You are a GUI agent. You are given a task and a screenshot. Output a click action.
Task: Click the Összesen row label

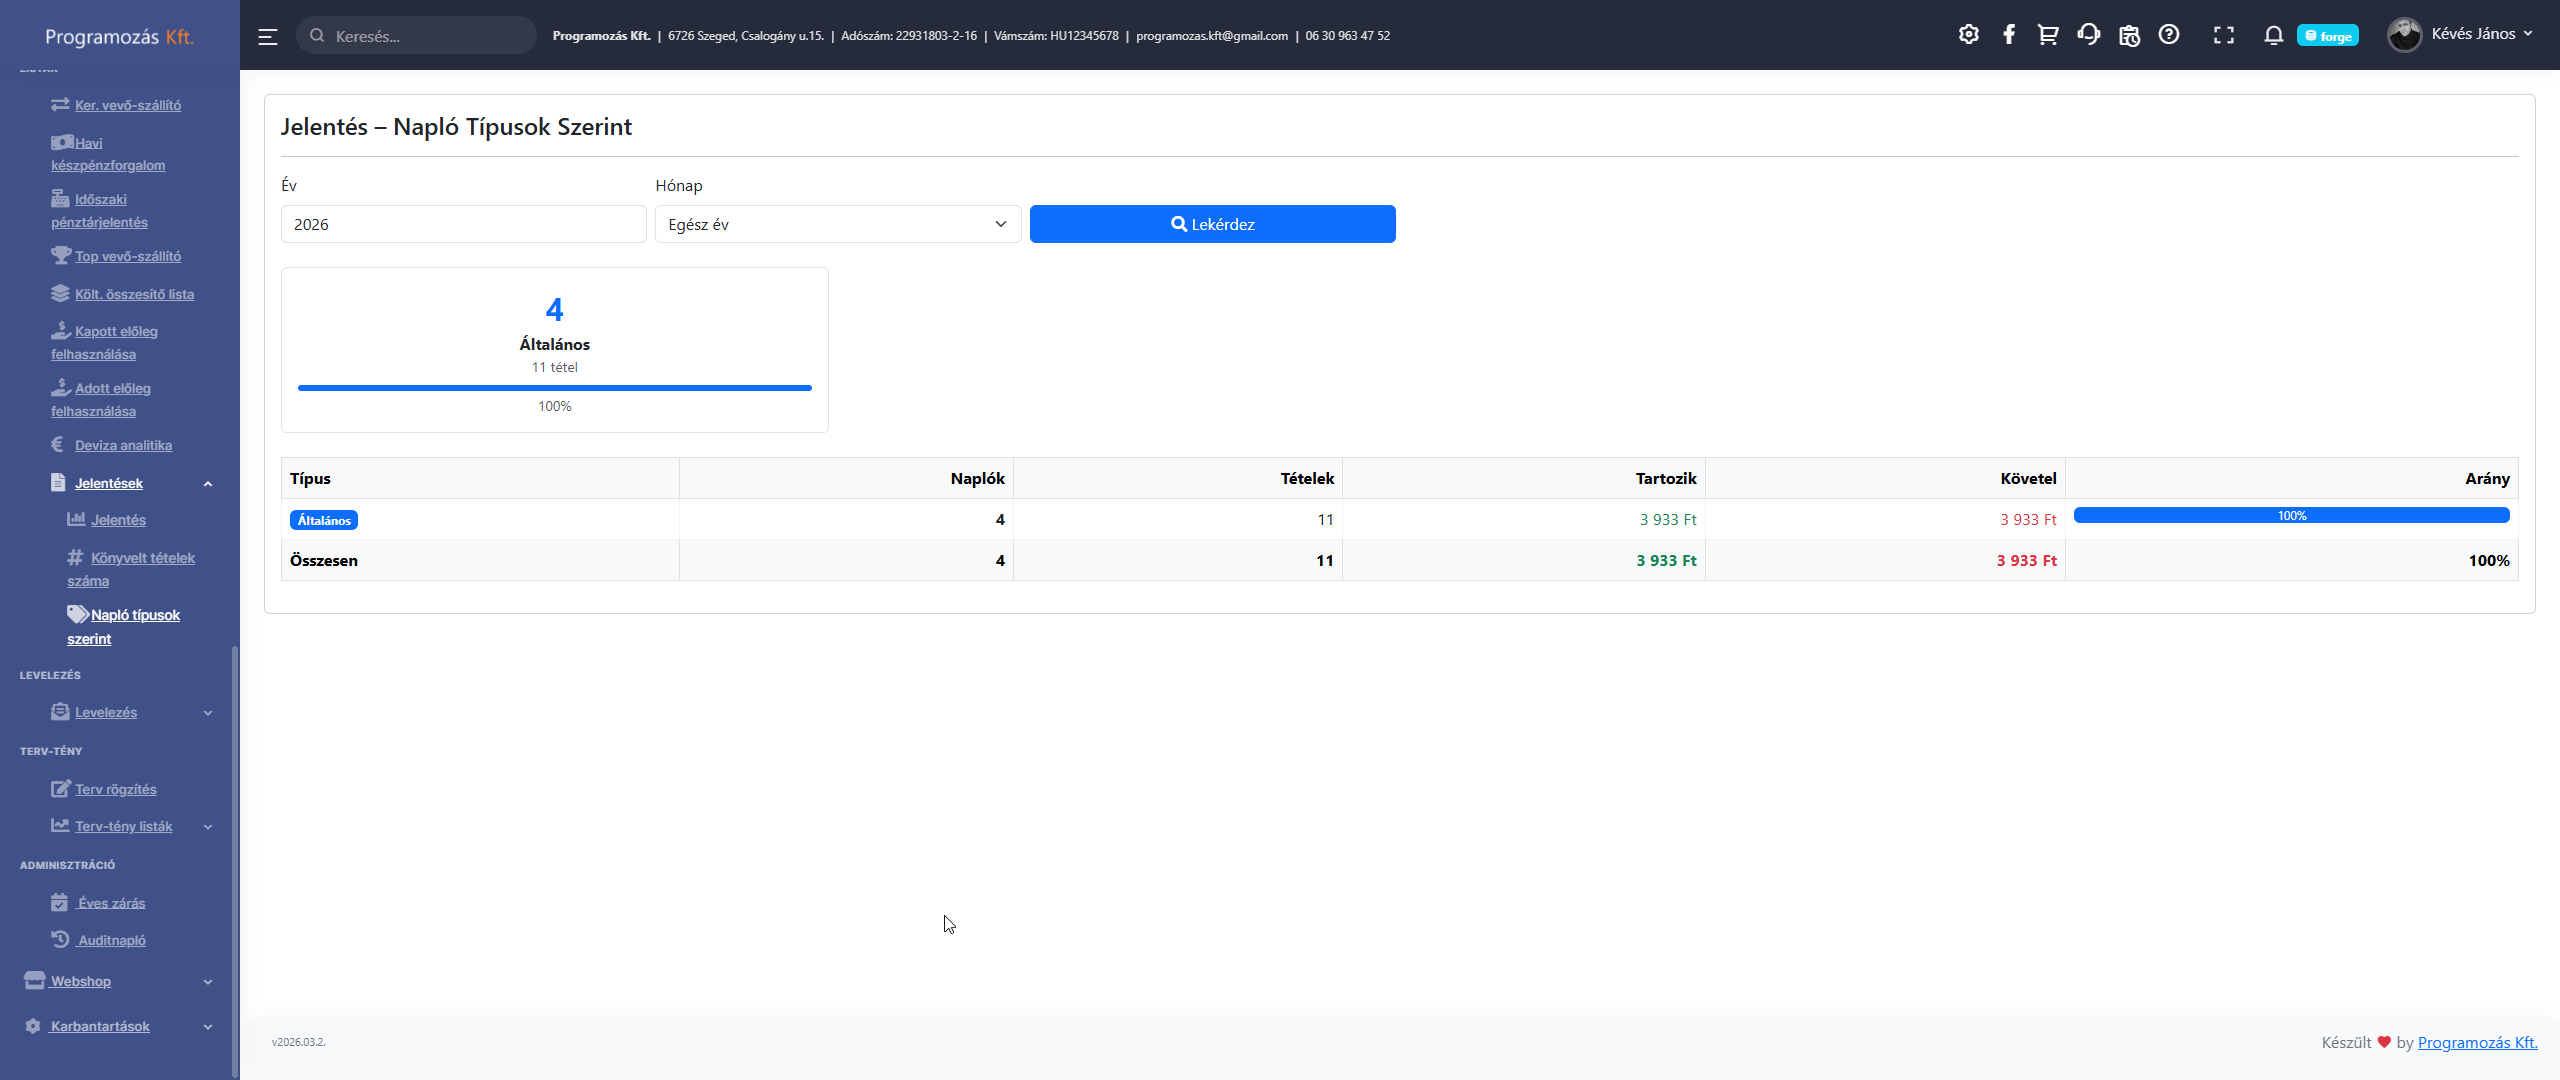point(324,560)
